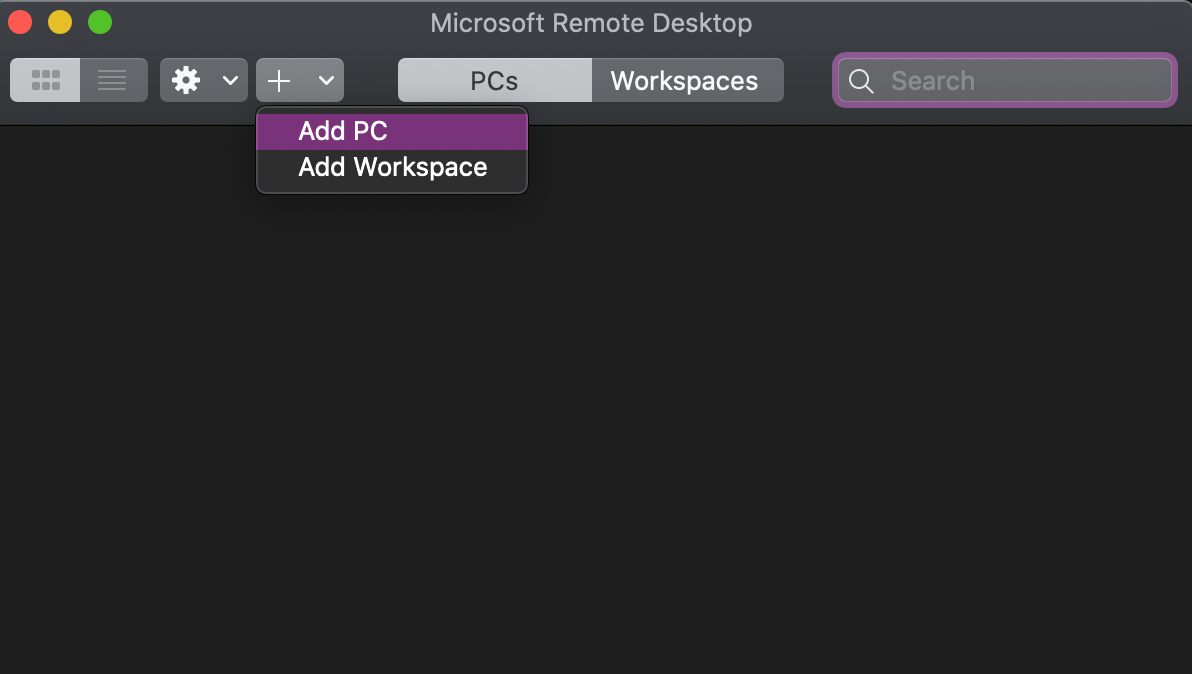
Task: Open the plus button's dropdown chevron
Action: (323, 80)
